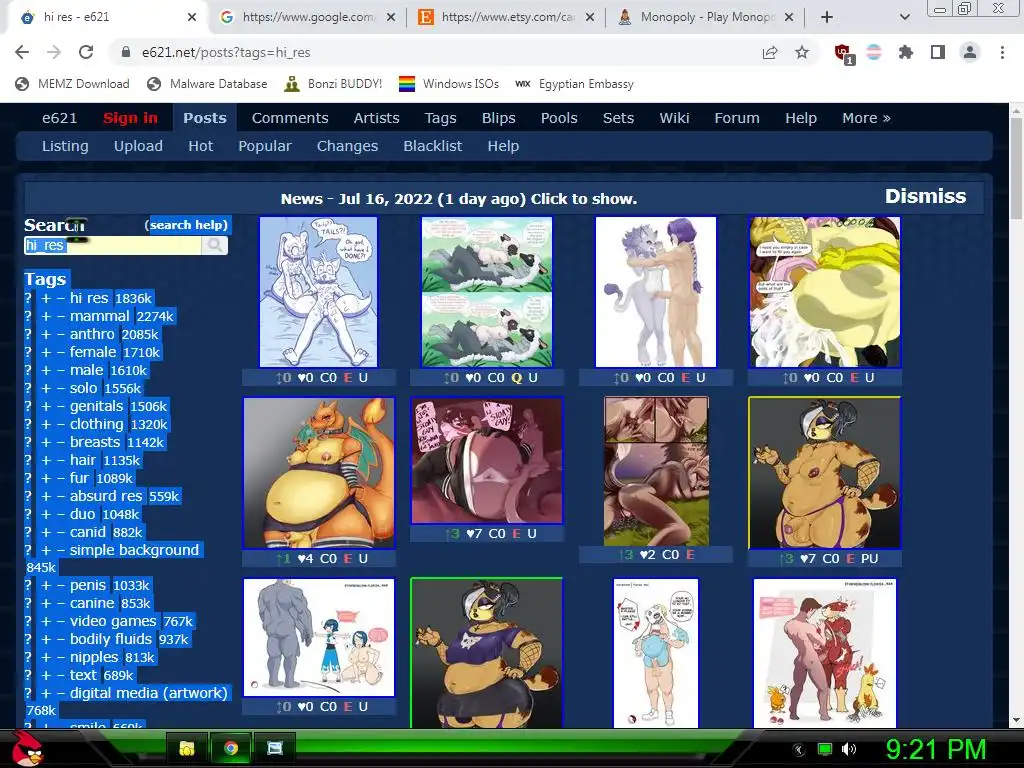Click the hi_res search input field
This screenshot has width=1024, height=768.
112,245
